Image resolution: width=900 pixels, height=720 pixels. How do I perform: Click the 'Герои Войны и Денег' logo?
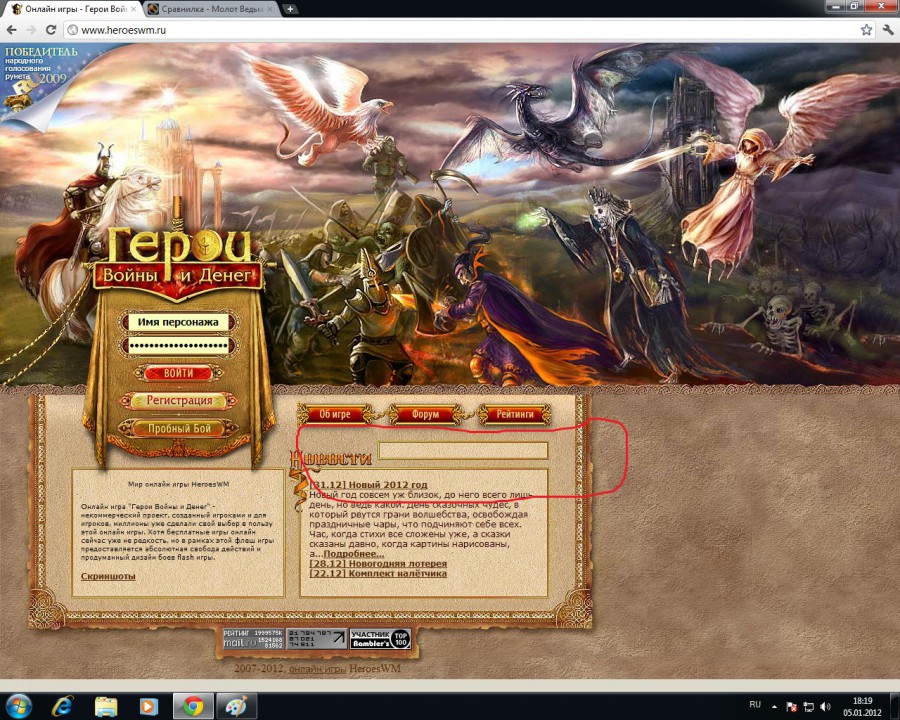point(179,258)
